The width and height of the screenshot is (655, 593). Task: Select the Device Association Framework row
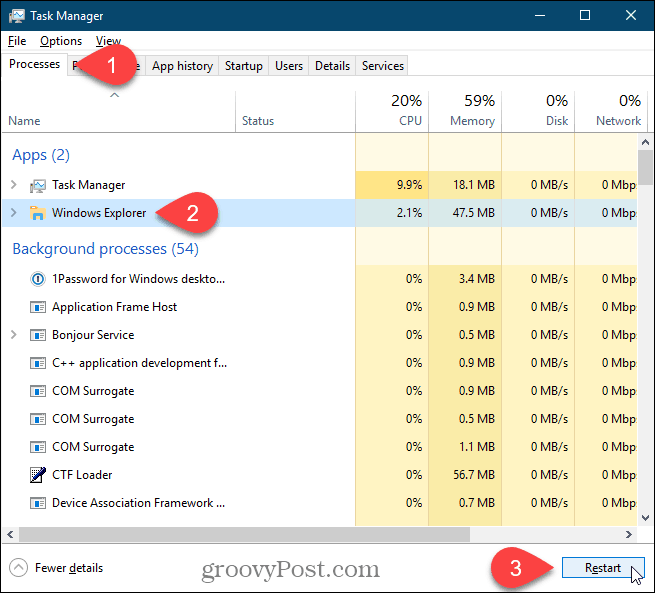320,503
